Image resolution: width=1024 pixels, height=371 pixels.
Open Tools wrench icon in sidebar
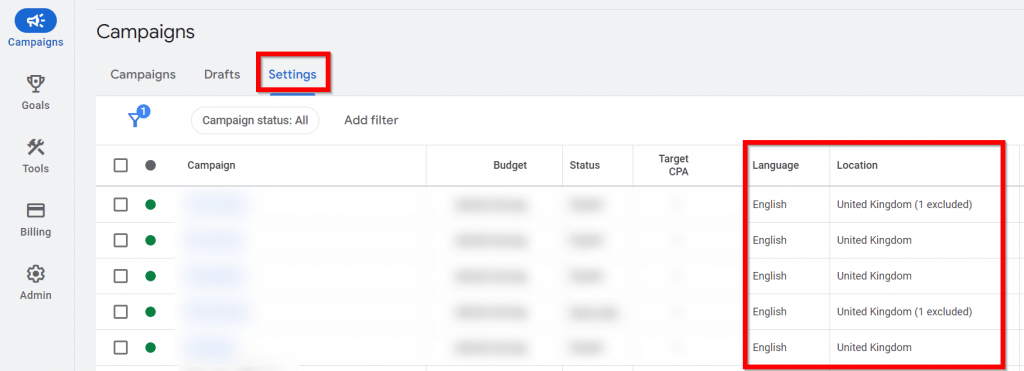tap(35, 146)
